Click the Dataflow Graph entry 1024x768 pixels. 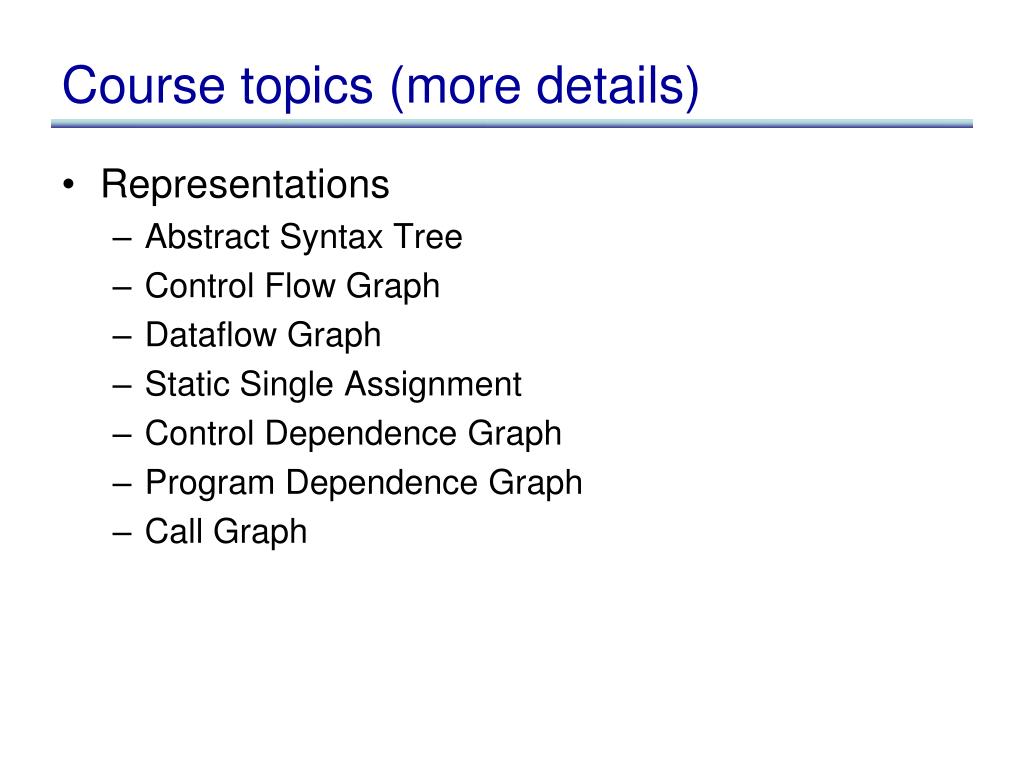263,336
